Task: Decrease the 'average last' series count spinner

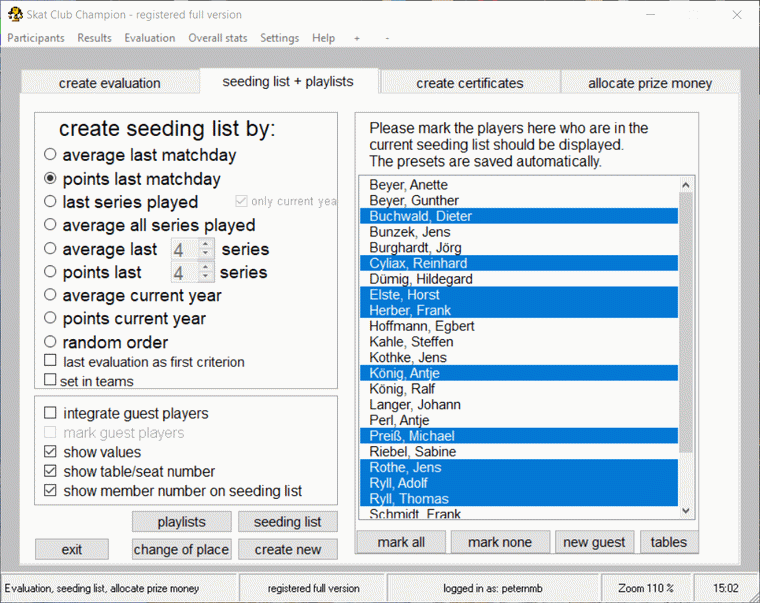Action: (206, 254)
